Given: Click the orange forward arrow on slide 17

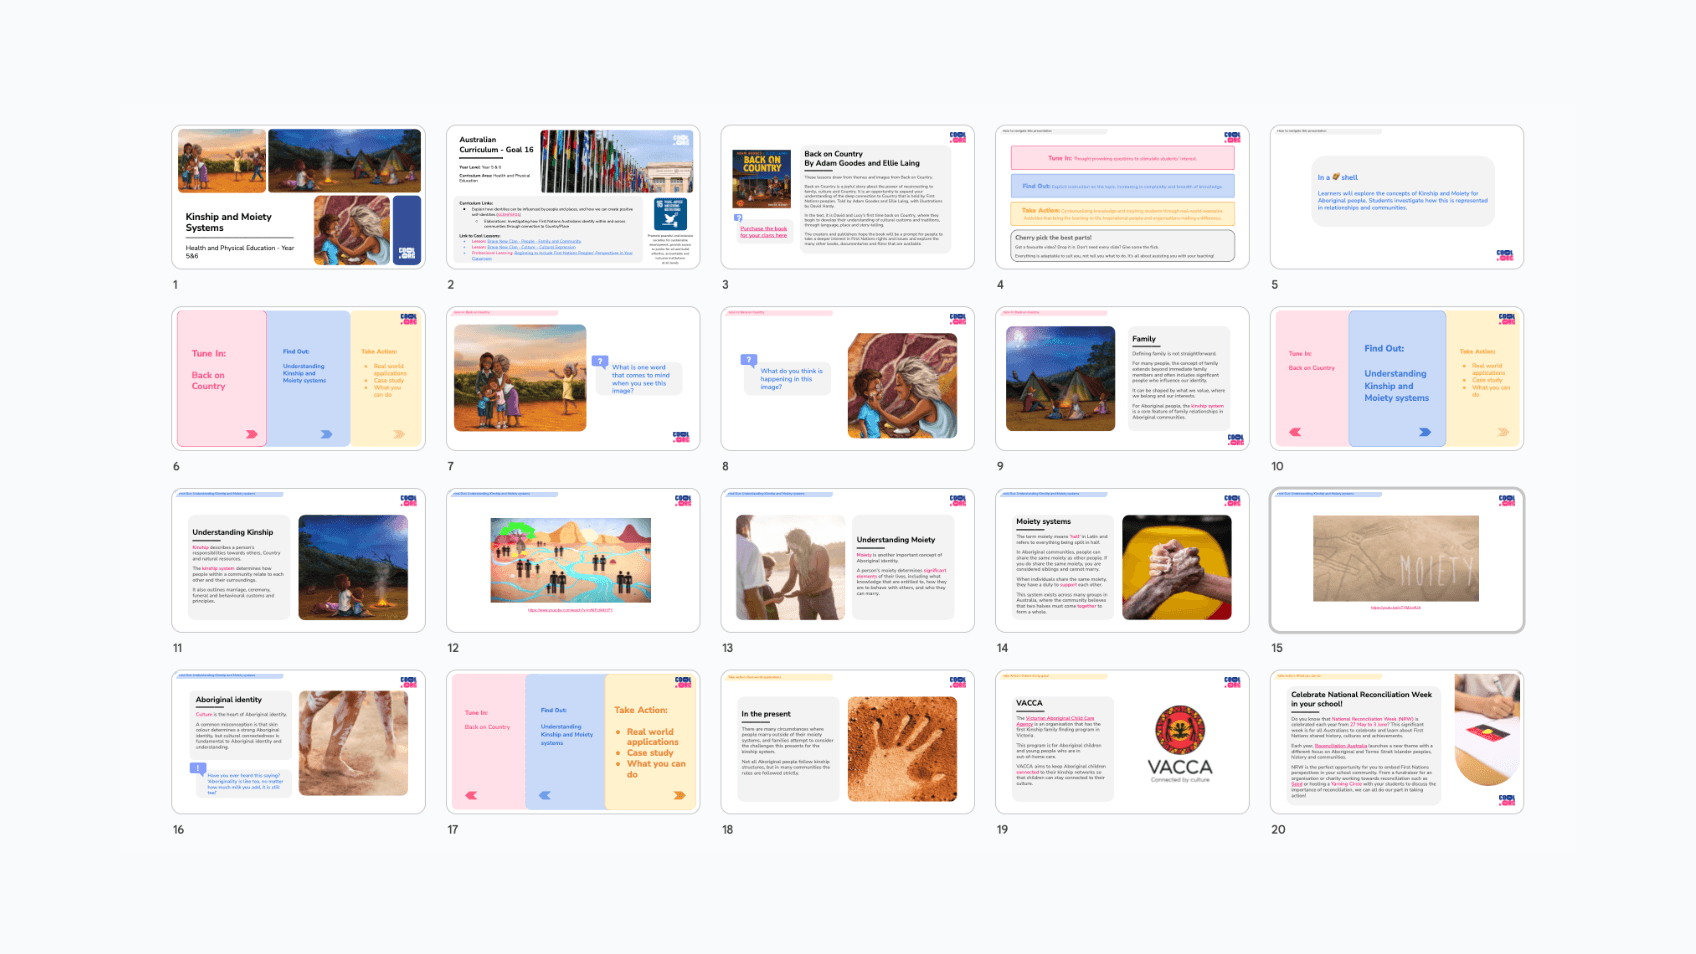Looking at the screenshot, I should 679,796.
